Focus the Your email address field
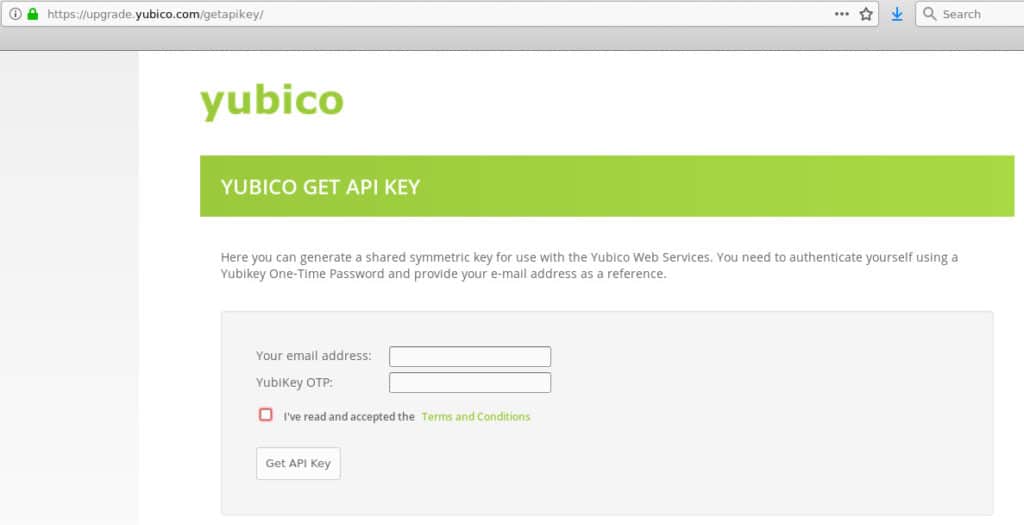Viewport: 1024px width, 525px height. pyautogui.click(x=470, y=357)
